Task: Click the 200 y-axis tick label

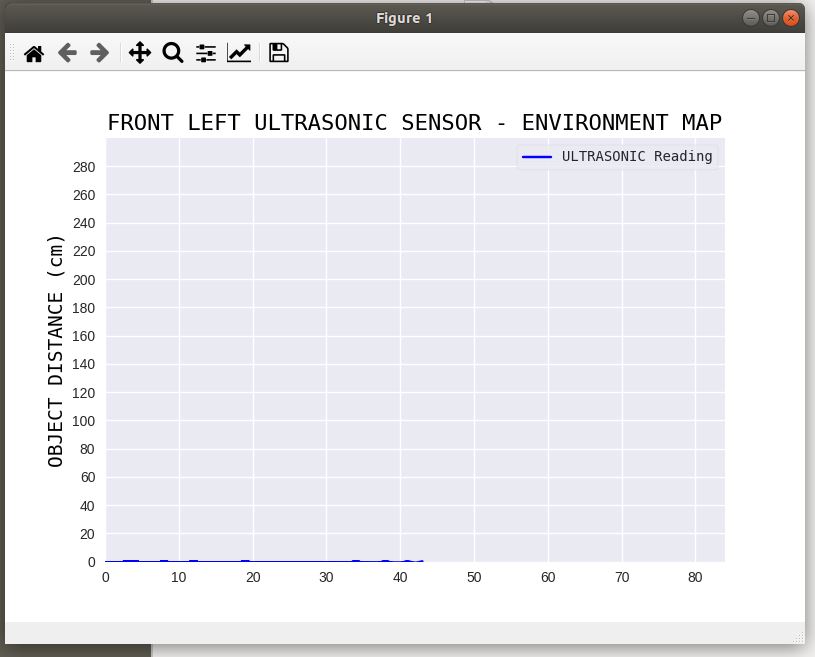Action: pyautogui.click(x=84, y=280)
